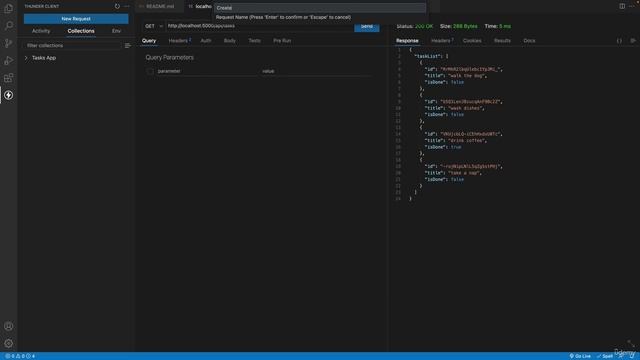Click the Query Parameters heading
Viewport: 640px width, 360px height.
click(x=170, y=58)
